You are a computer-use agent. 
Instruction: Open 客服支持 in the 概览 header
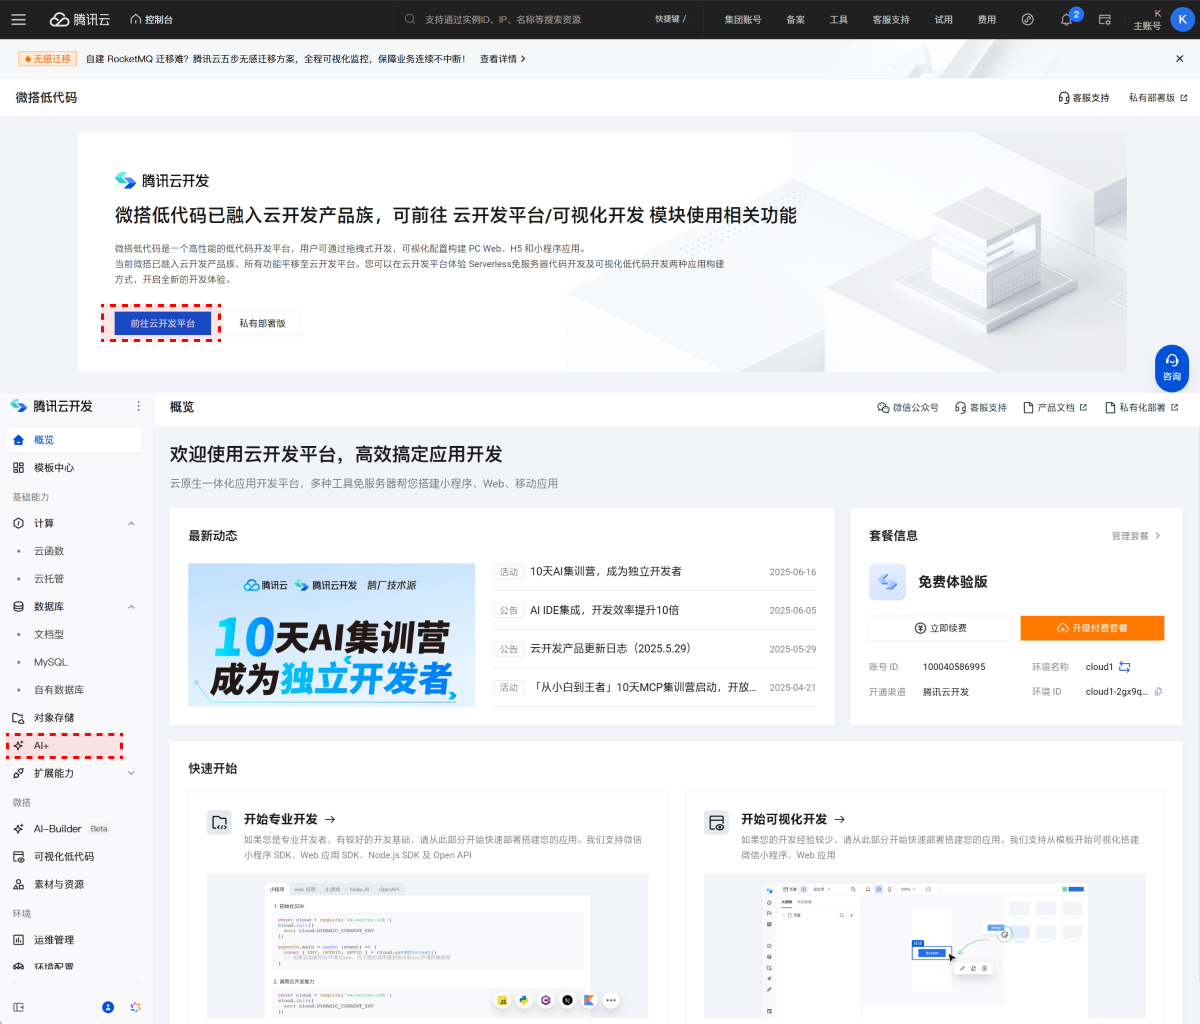981,408
